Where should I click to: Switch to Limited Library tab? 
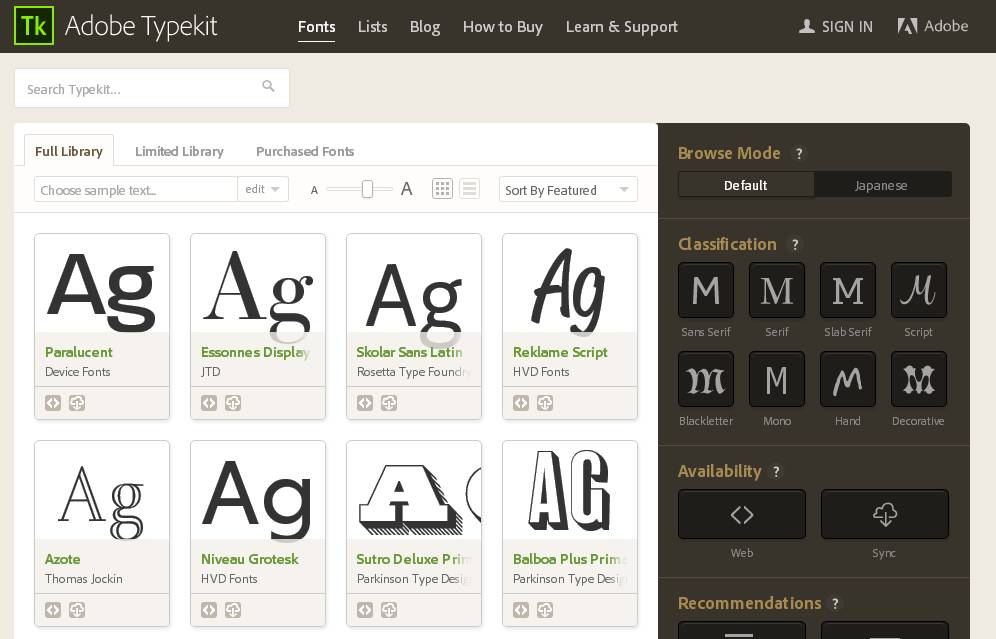pos(179,151)
